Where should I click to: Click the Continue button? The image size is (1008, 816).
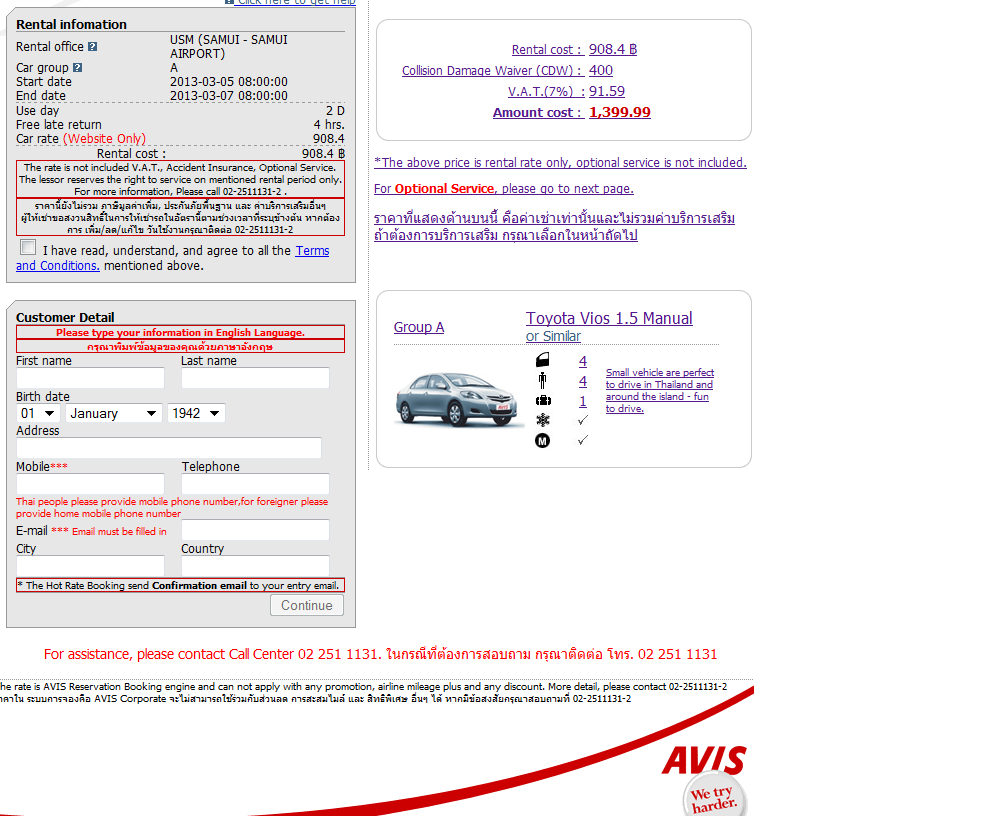point(307,605)
